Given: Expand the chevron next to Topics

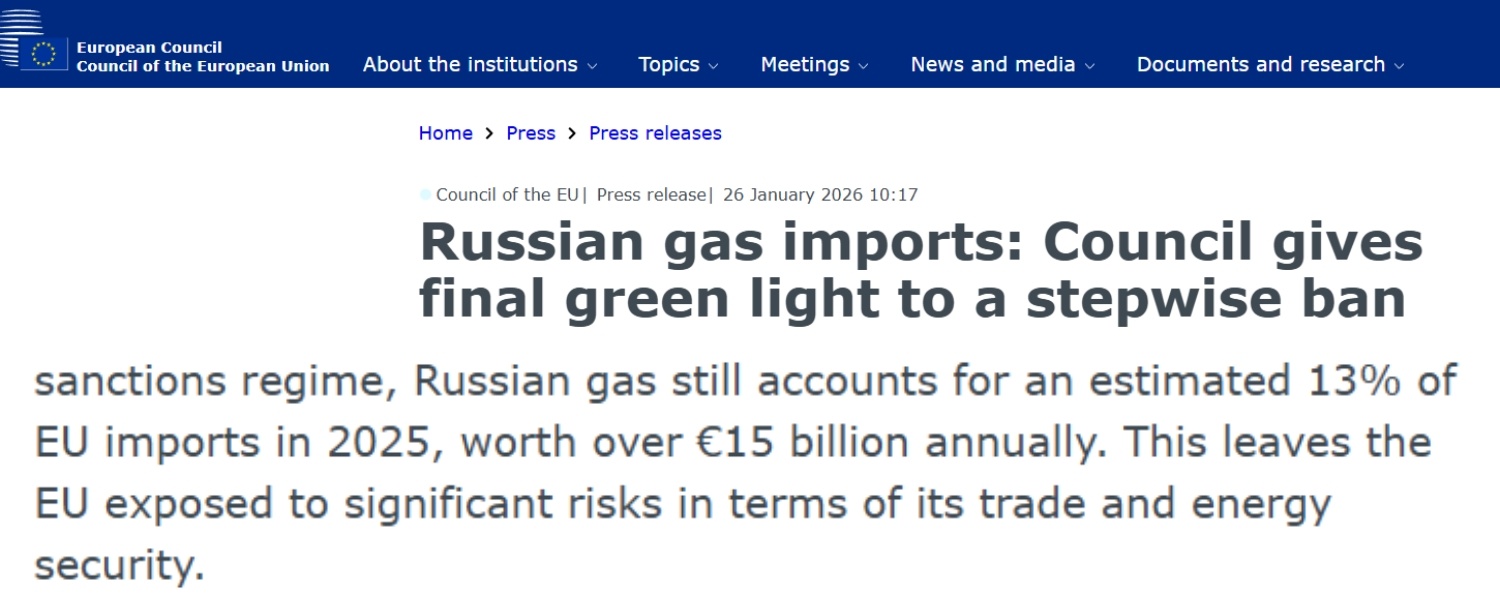Looking at the screenshot, I should (713, 67).
